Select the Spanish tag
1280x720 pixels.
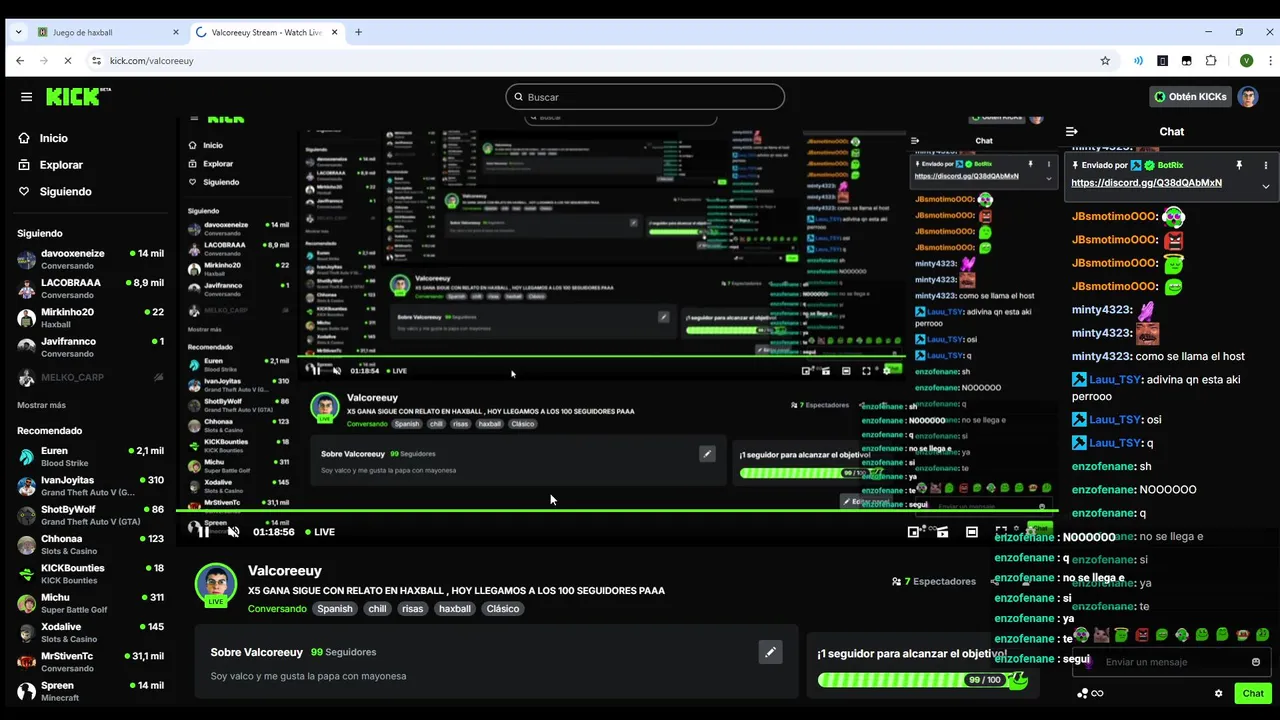335,608
